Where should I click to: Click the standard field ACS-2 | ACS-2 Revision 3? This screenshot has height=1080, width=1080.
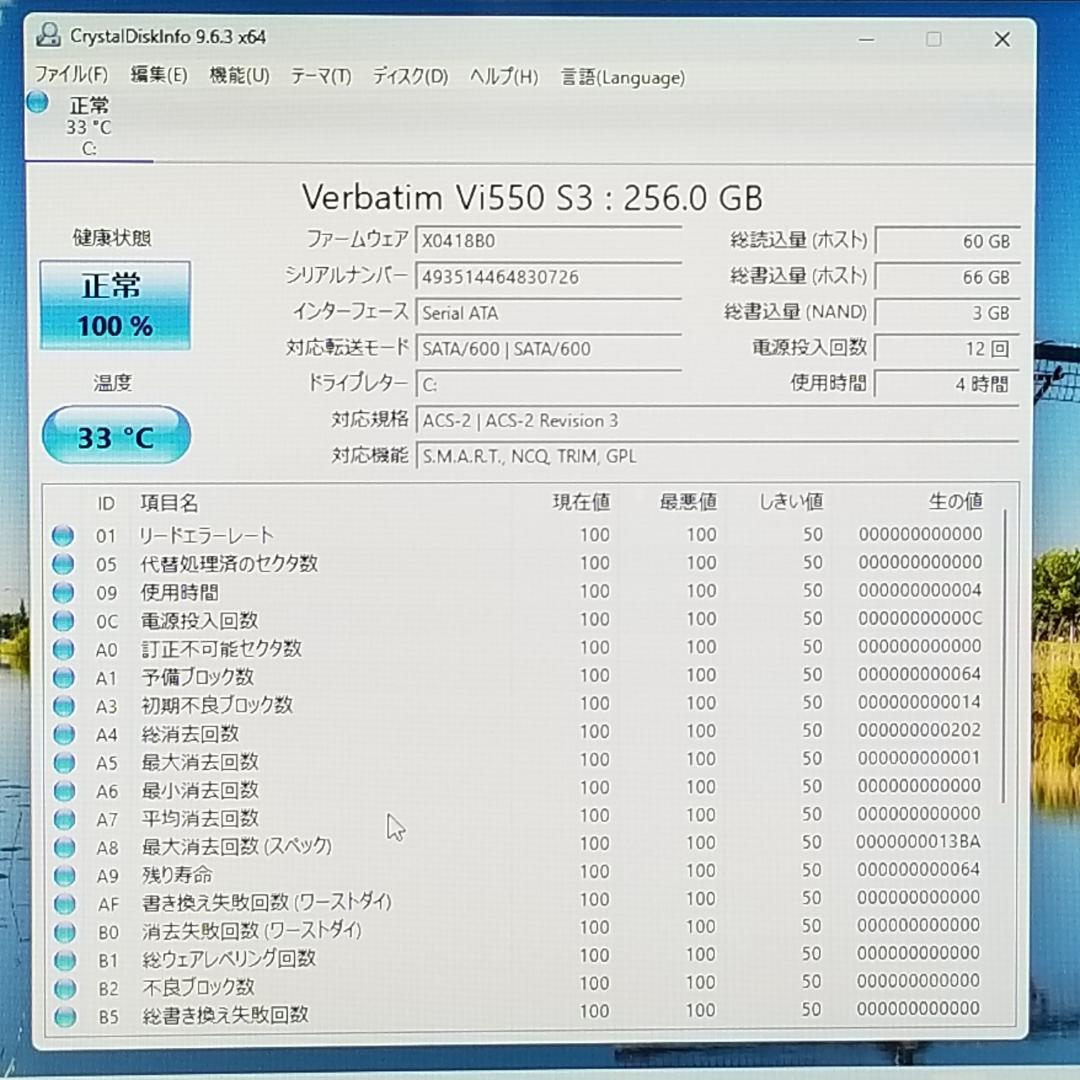pos(717,420)
